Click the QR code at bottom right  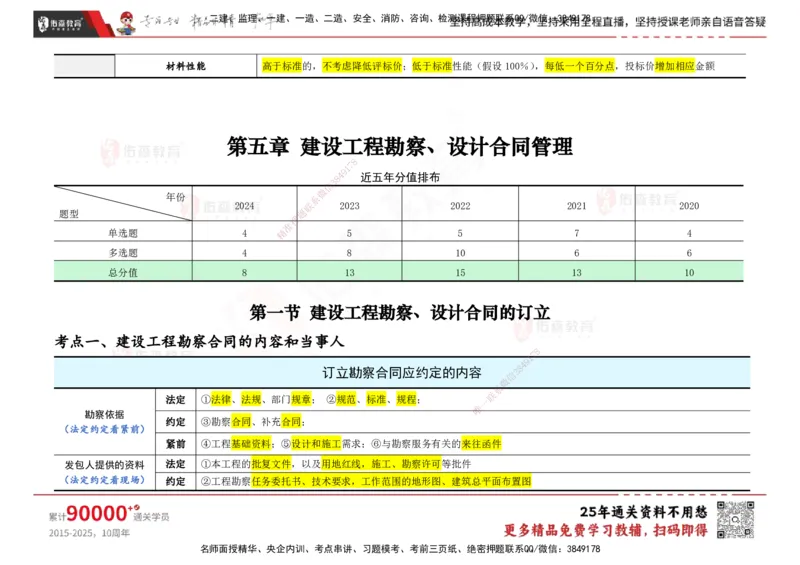point(735,520)
